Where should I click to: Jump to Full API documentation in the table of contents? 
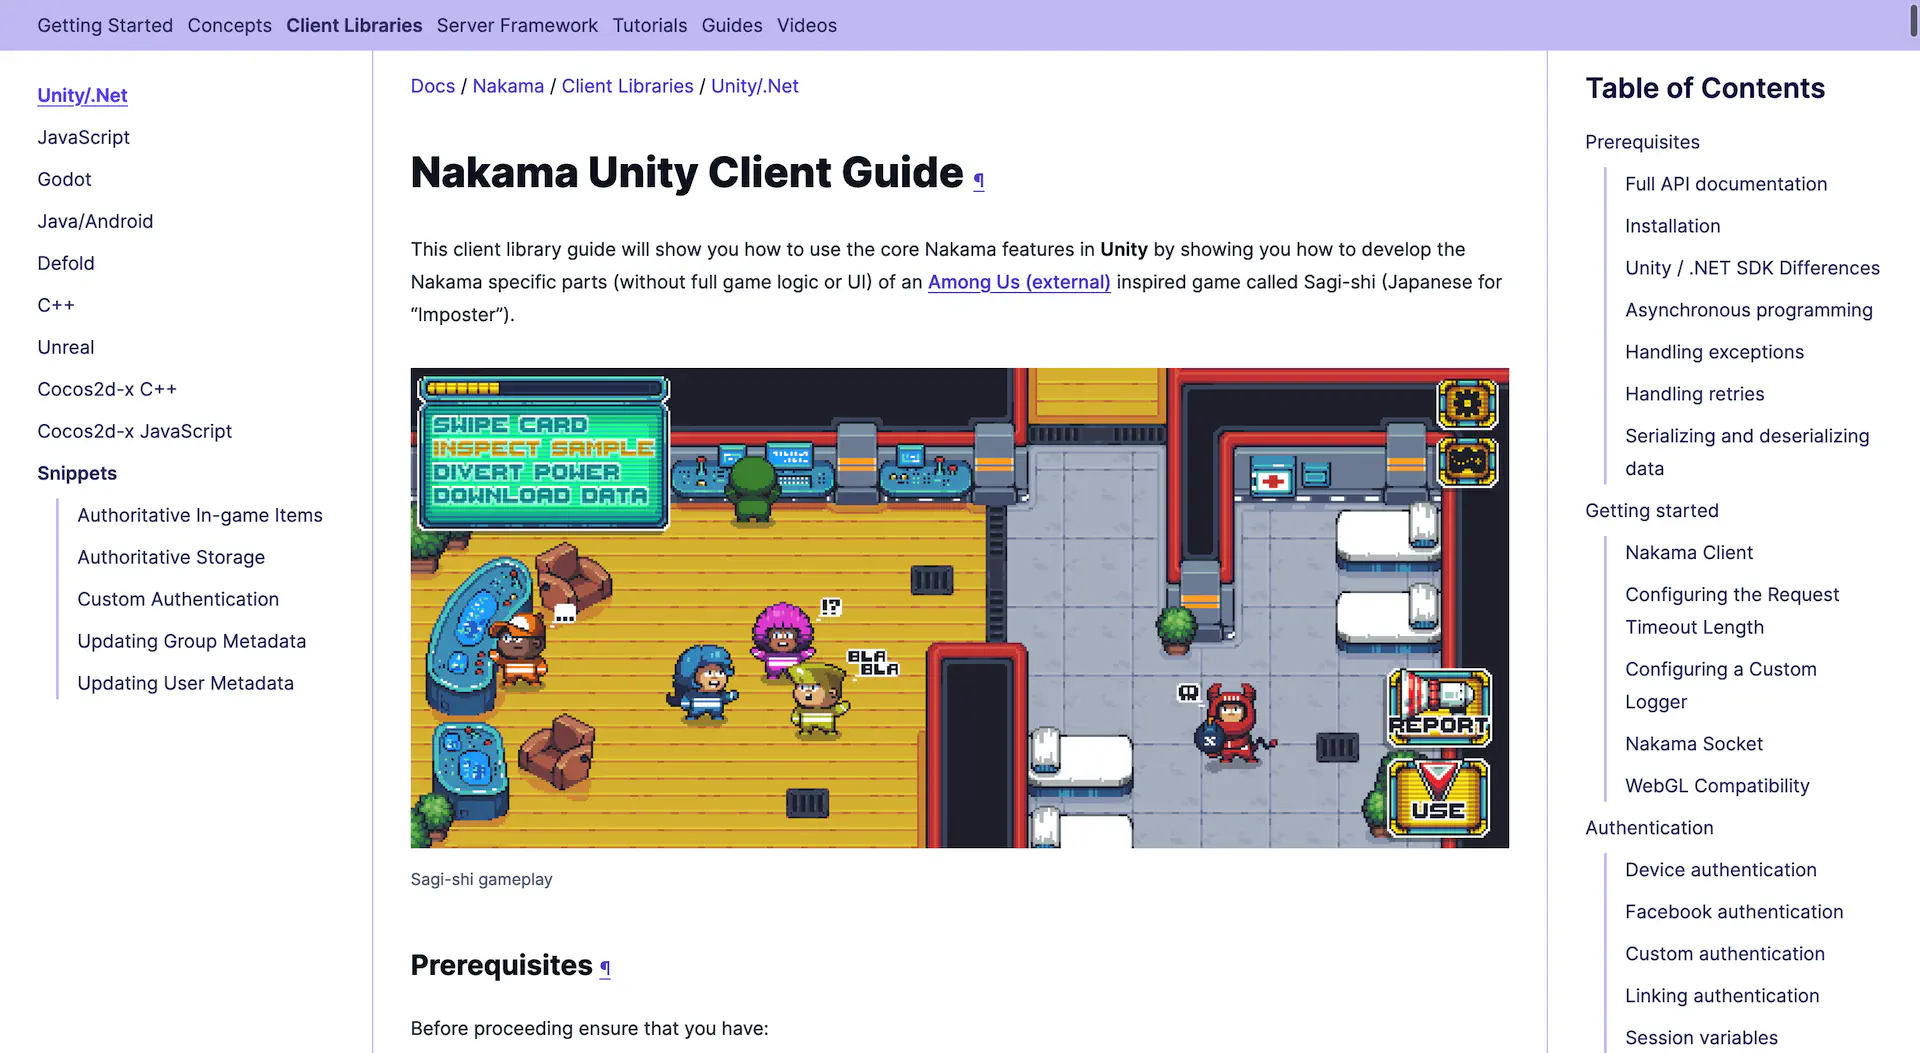tap(1726, 184)
